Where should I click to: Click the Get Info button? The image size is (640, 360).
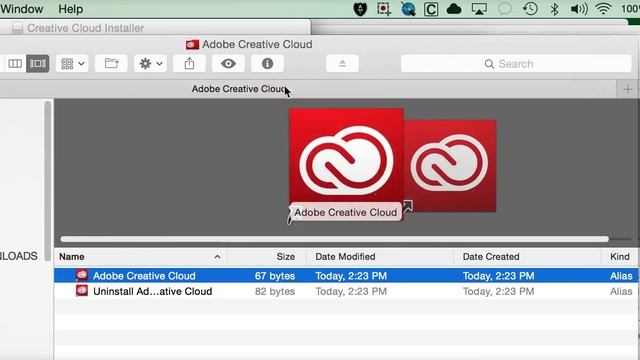(267, 64)
